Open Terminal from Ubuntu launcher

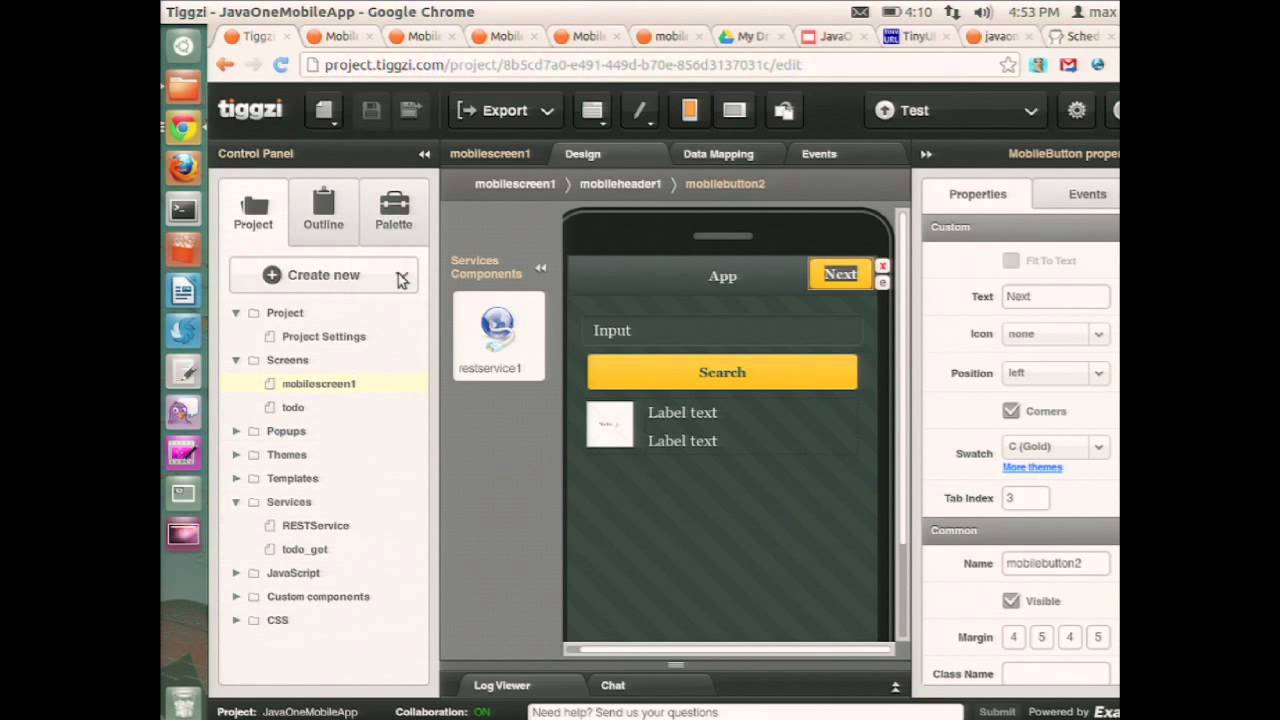(183, 209)
